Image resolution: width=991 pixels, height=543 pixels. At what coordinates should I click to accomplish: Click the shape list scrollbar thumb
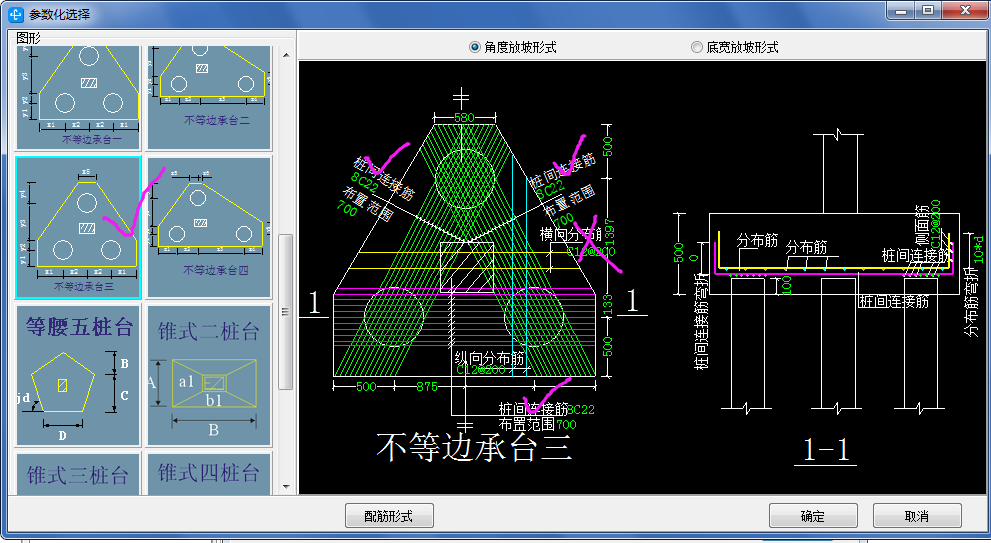click(x=286, y=312)
